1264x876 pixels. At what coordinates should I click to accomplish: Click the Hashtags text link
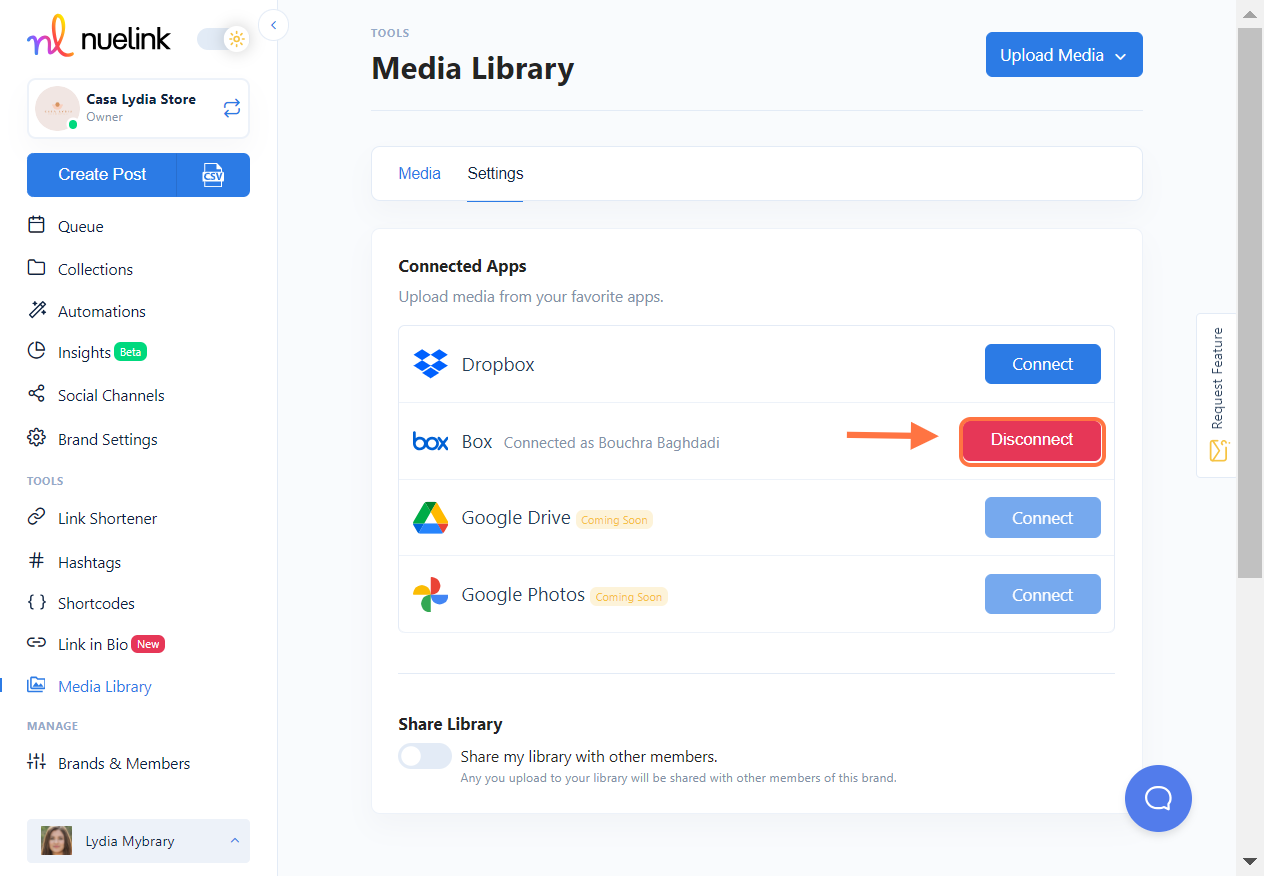(89, 563)
